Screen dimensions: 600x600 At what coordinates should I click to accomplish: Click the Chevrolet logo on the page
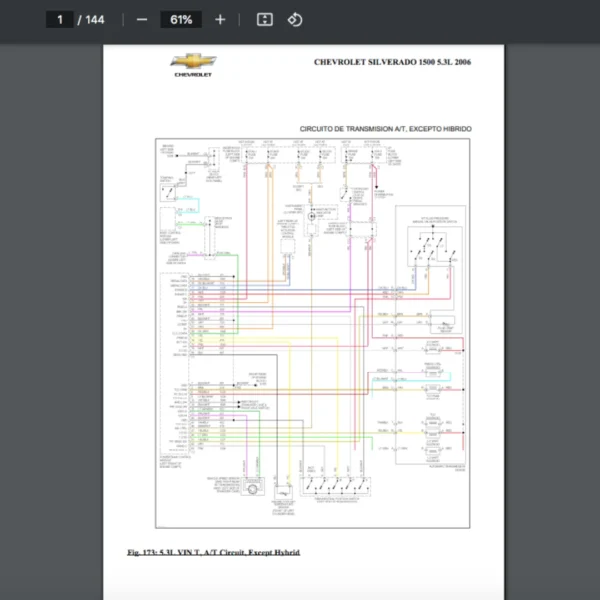click(x=193, y=65)
